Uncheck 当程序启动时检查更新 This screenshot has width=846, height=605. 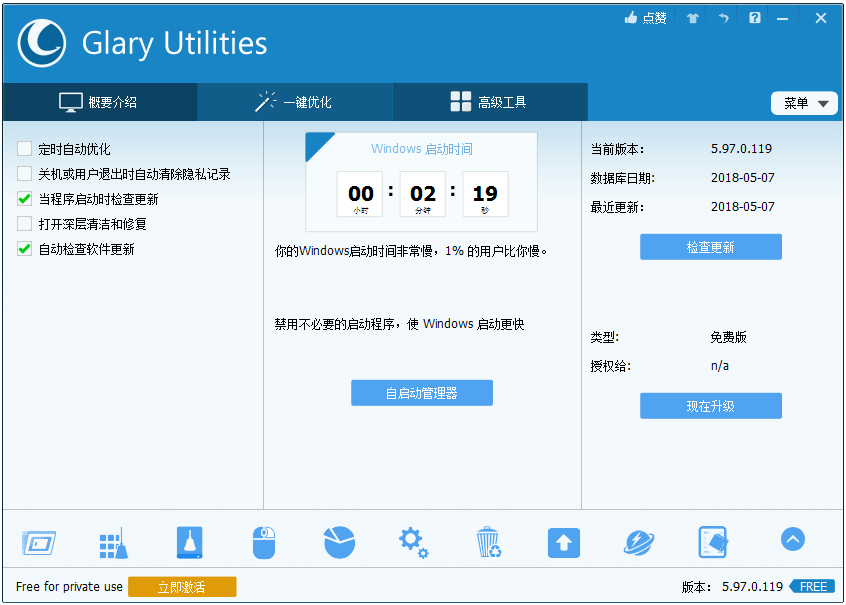click(24, 199)
